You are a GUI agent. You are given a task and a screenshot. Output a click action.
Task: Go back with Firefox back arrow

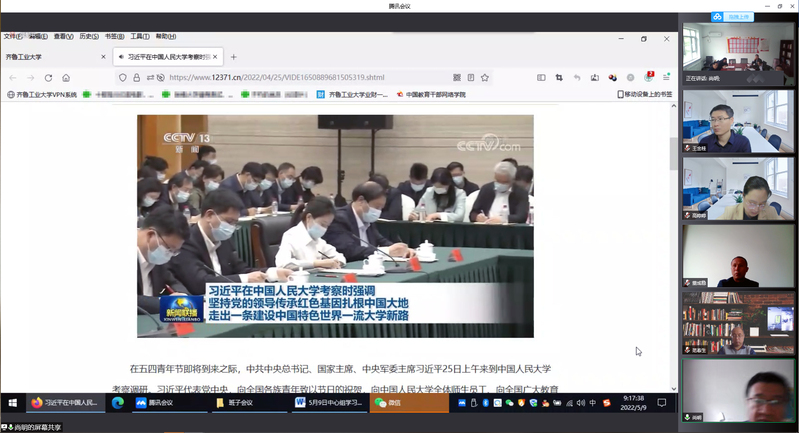[x=13, y=78]
